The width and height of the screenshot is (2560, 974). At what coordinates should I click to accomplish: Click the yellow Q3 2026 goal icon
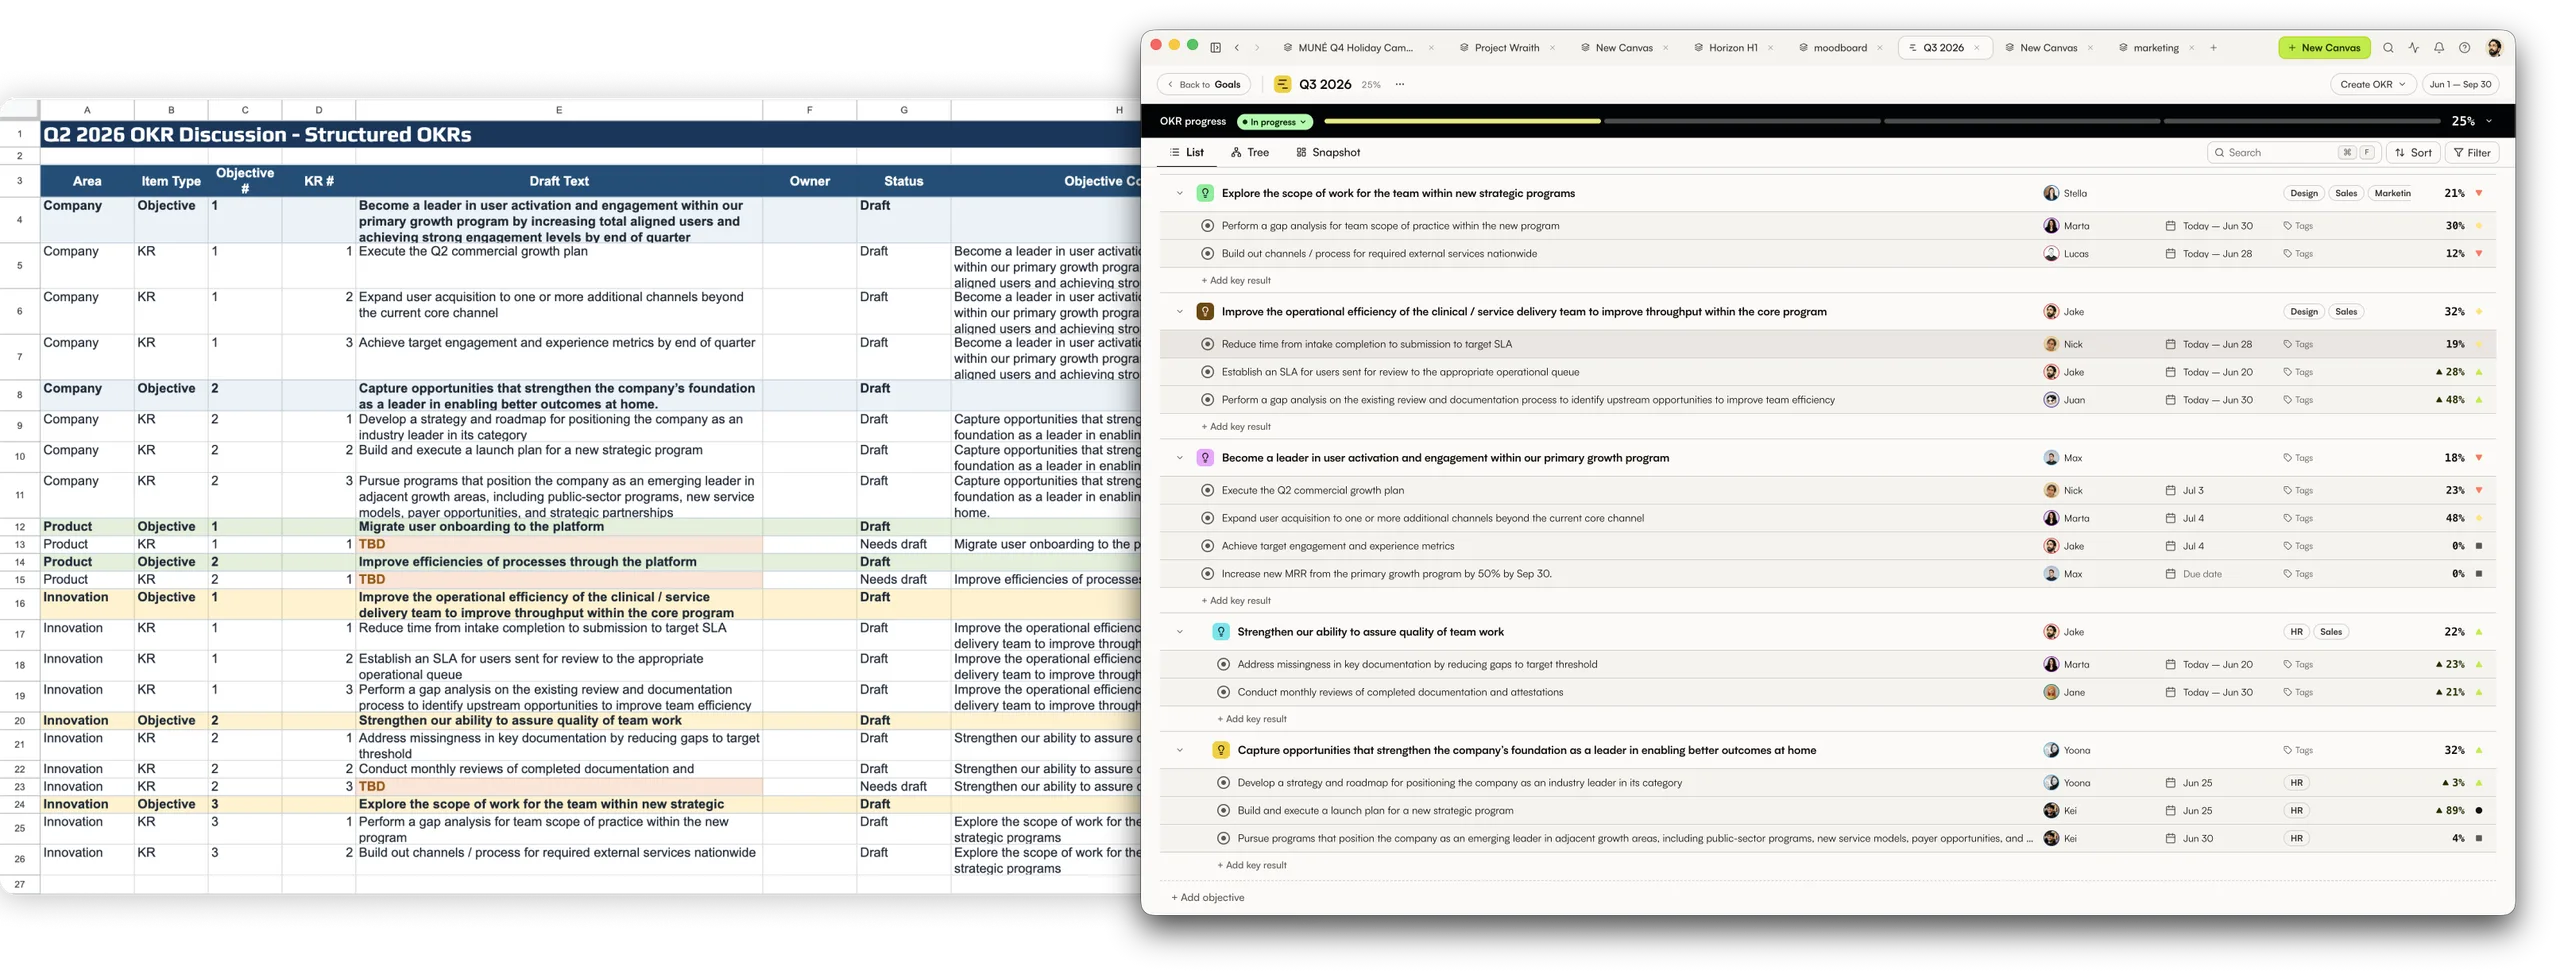point(1282,84)
